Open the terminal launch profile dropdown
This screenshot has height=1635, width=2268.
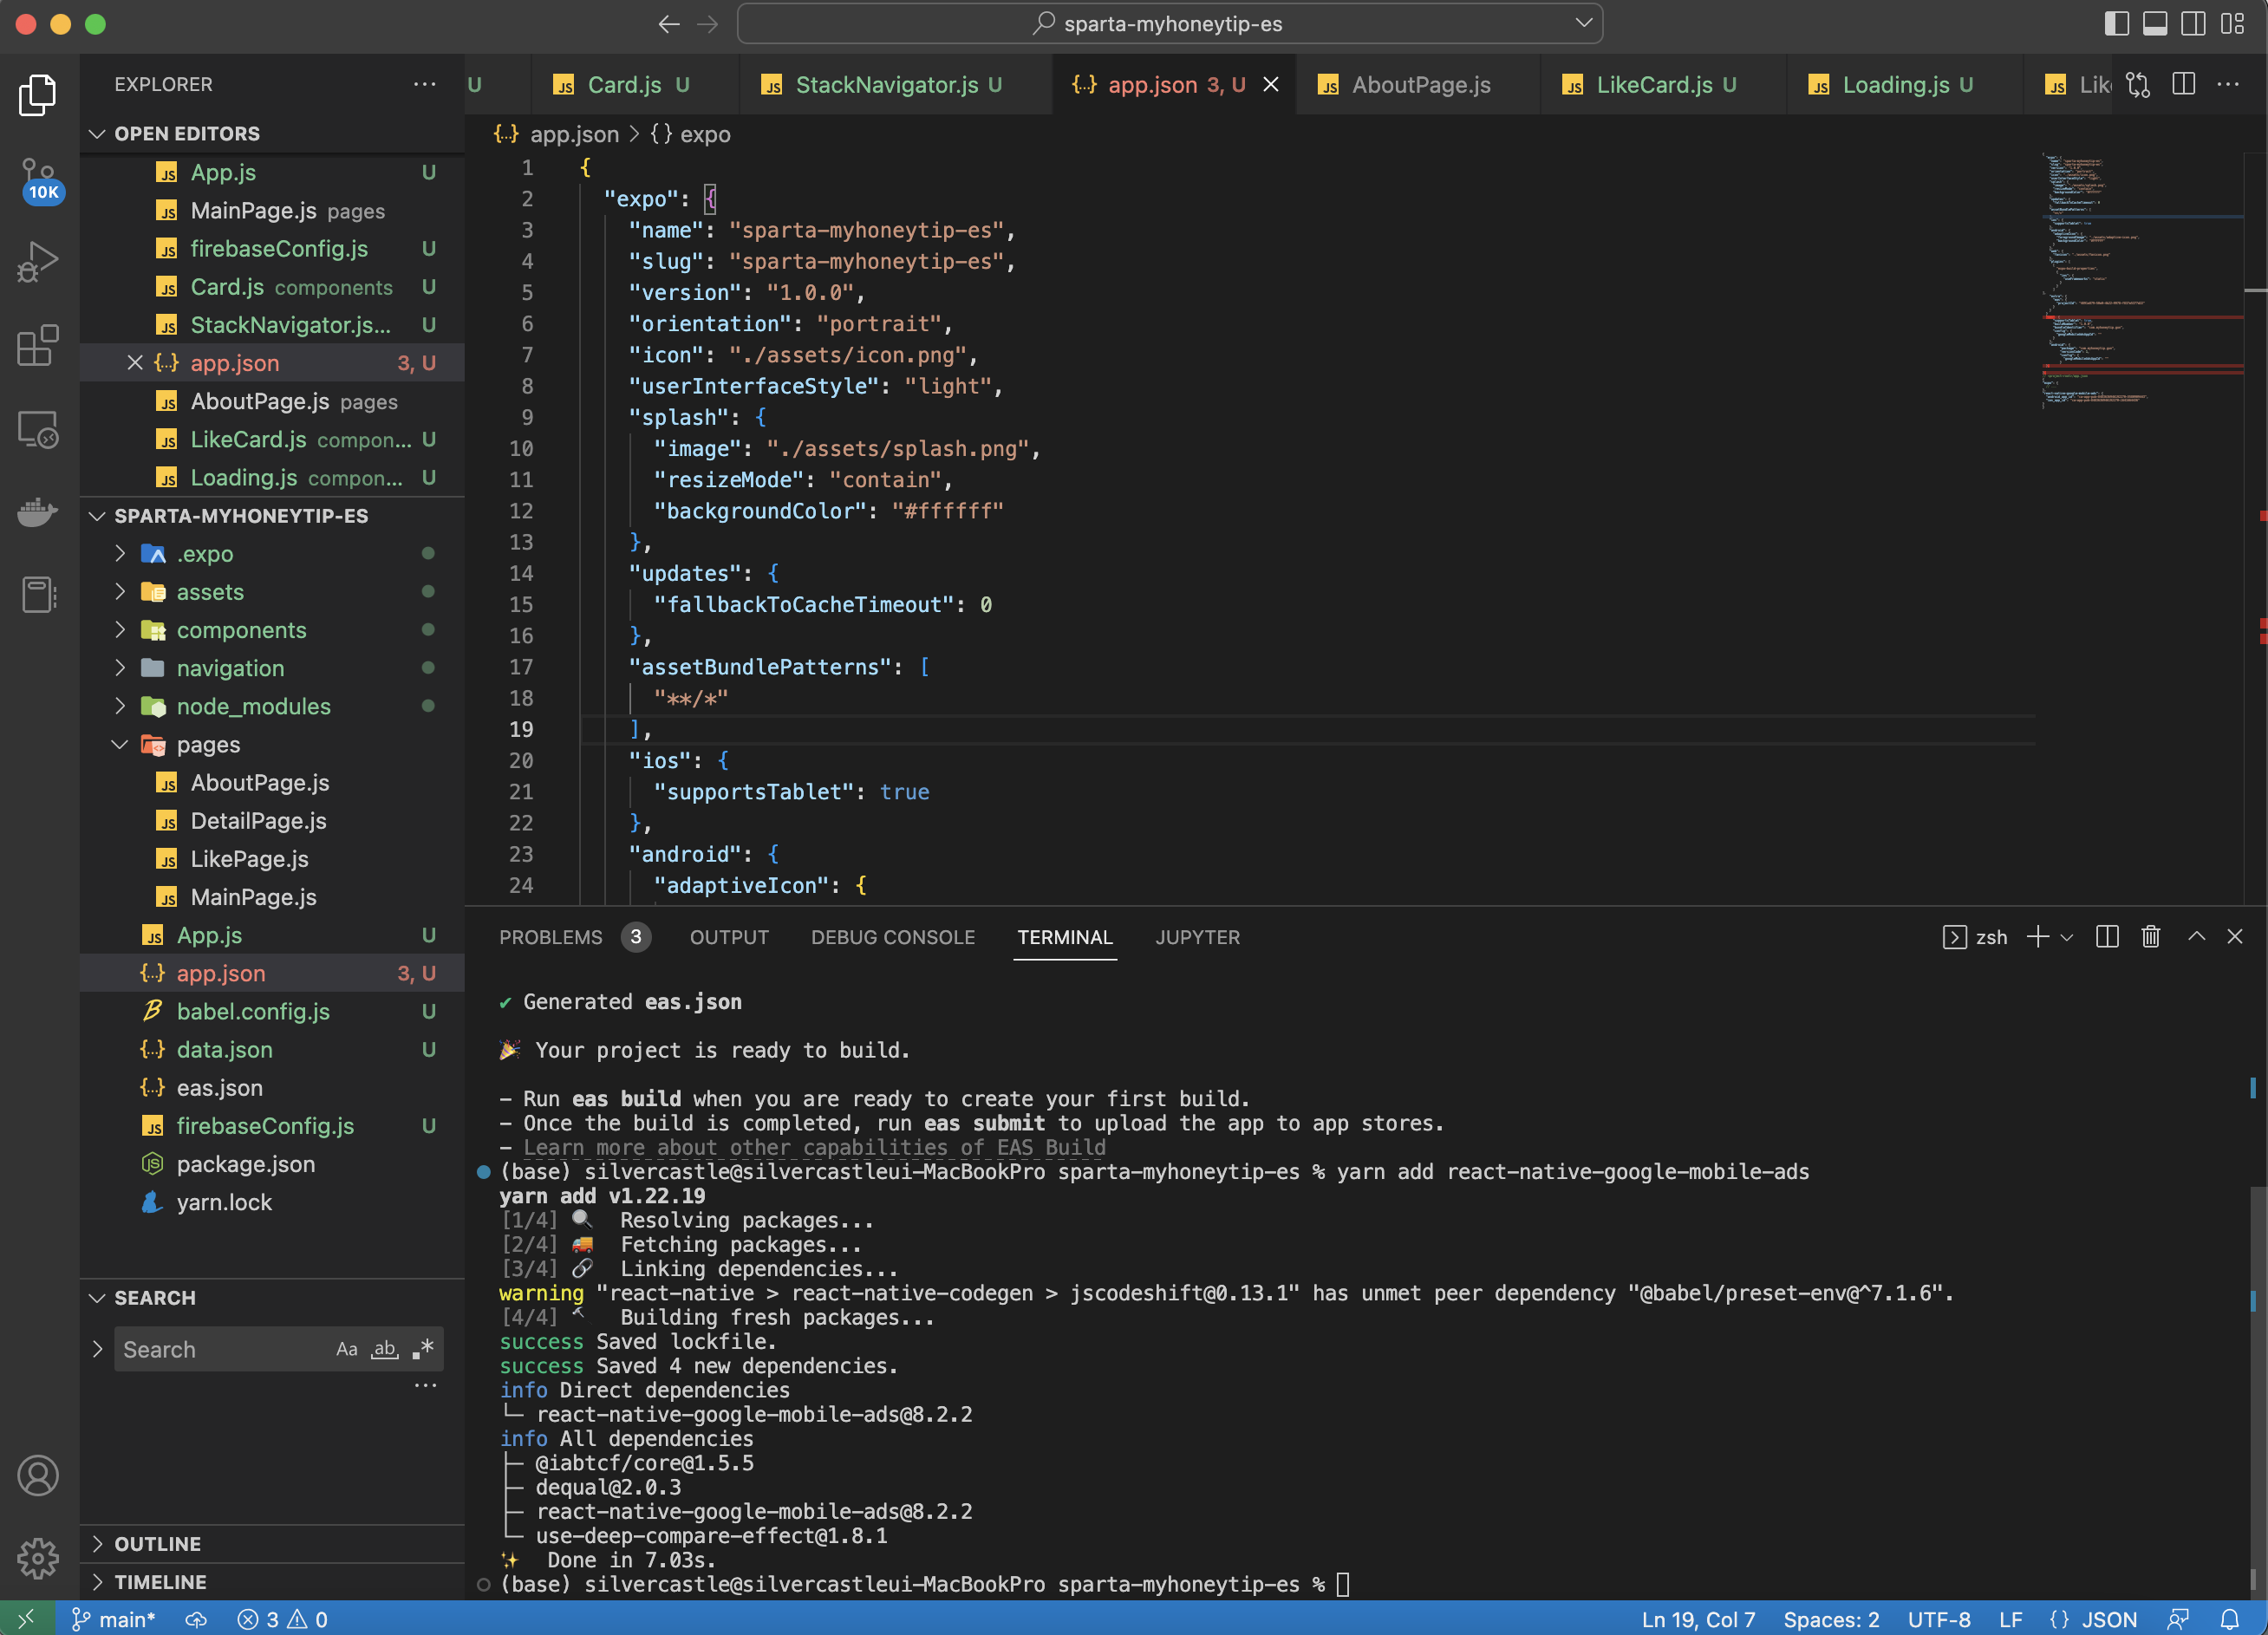[2067, 937]
